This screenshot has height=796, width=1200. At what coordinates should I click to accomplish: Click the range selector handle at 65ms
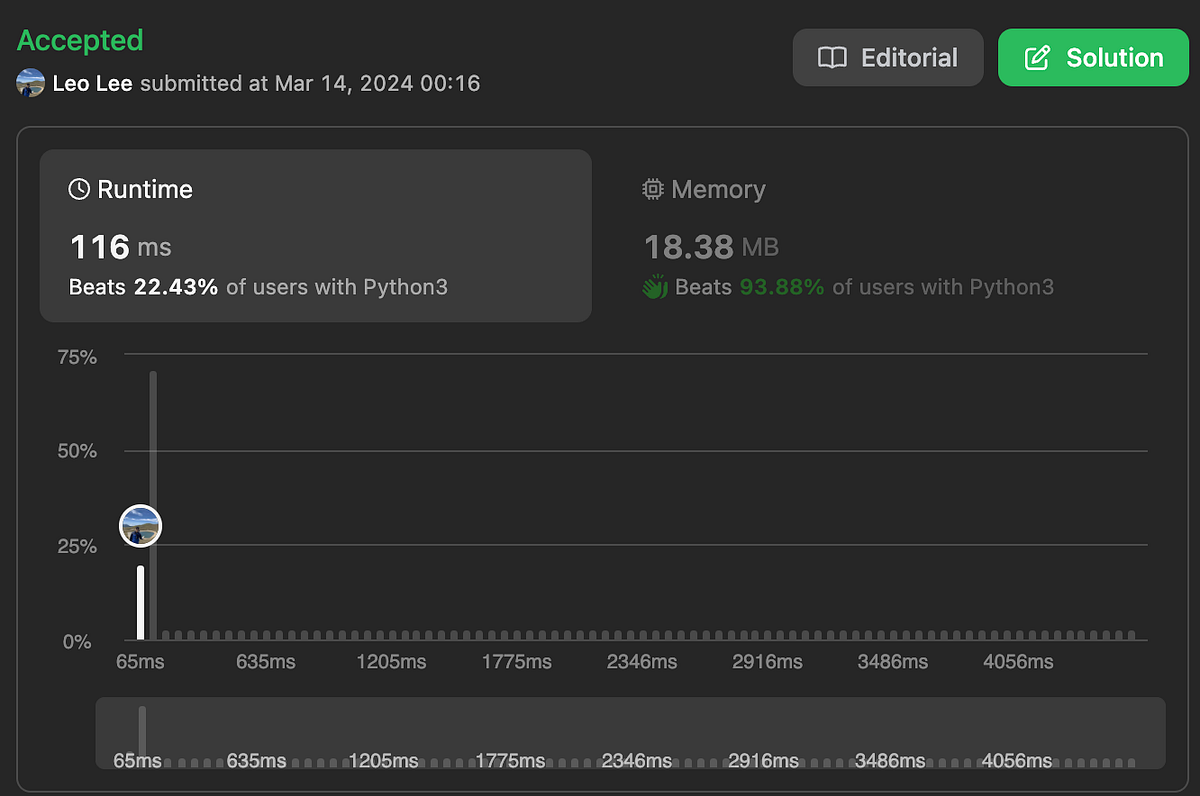(142, 731)
